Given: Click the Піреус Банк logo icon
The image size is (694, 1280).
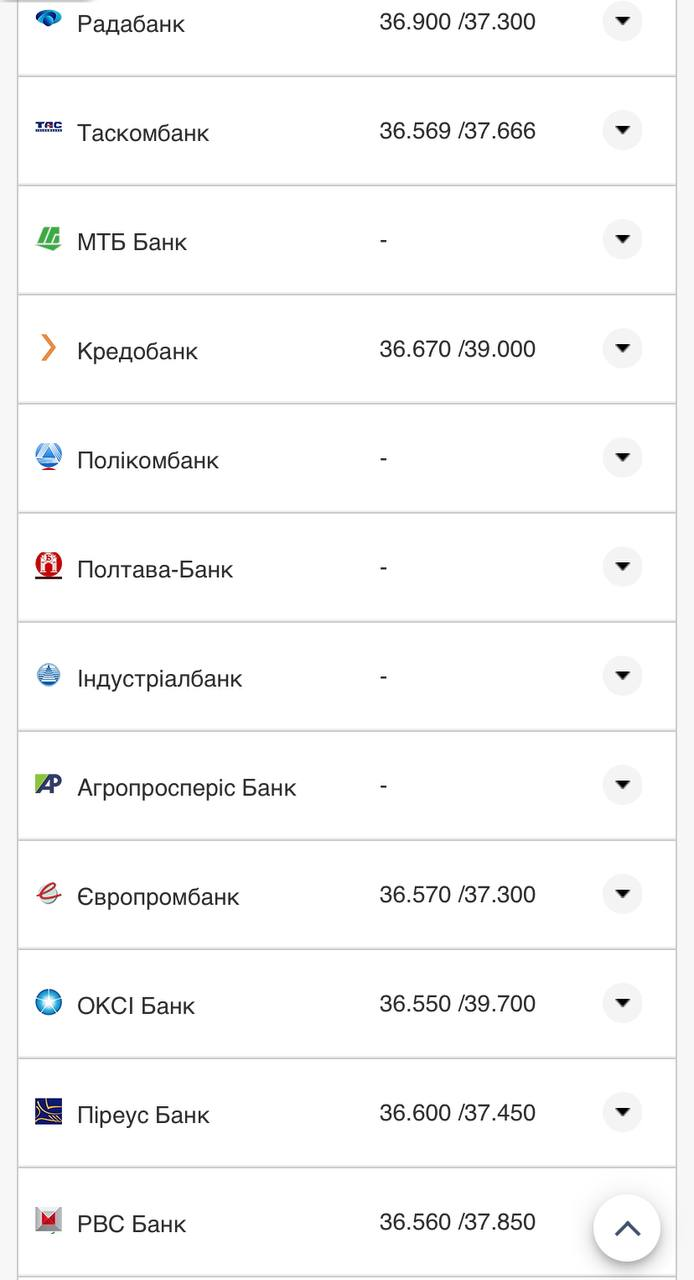Looking at the screenshot, I should tap(48, 1111).
